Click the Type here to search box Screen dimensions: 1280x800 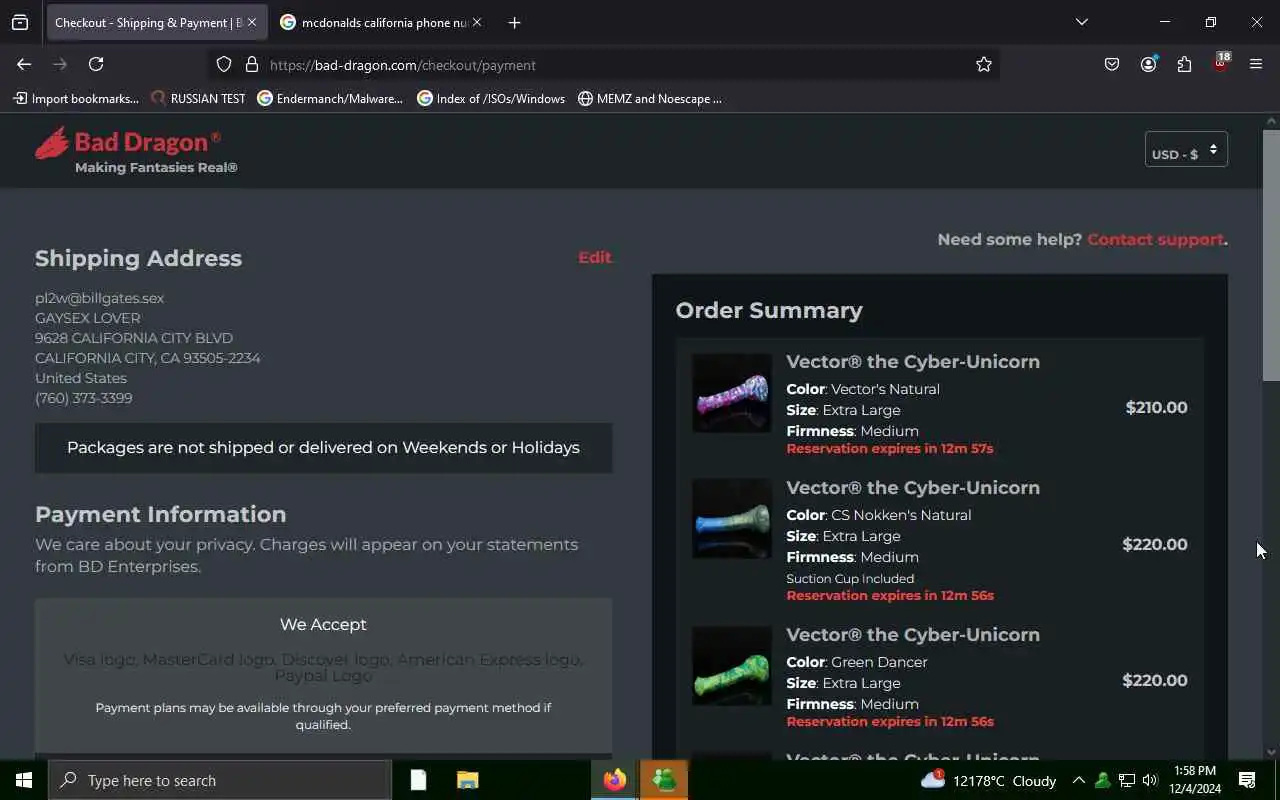(220, 780)
